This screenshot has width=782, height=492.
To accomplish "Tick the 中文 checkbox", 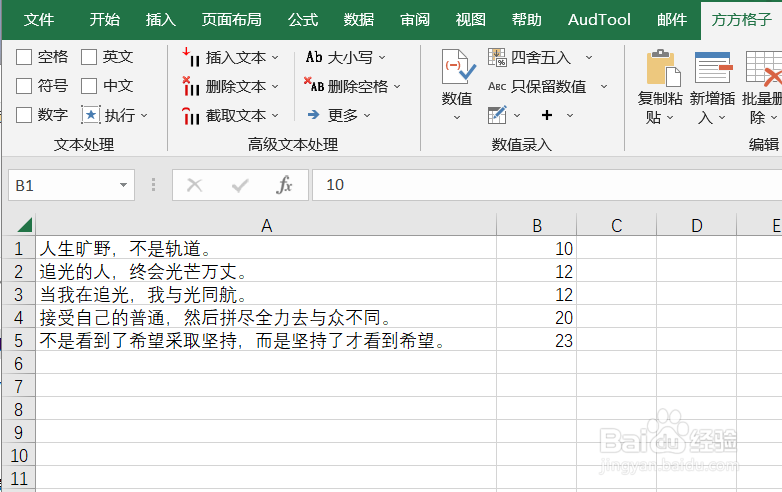I will point(89,86).
